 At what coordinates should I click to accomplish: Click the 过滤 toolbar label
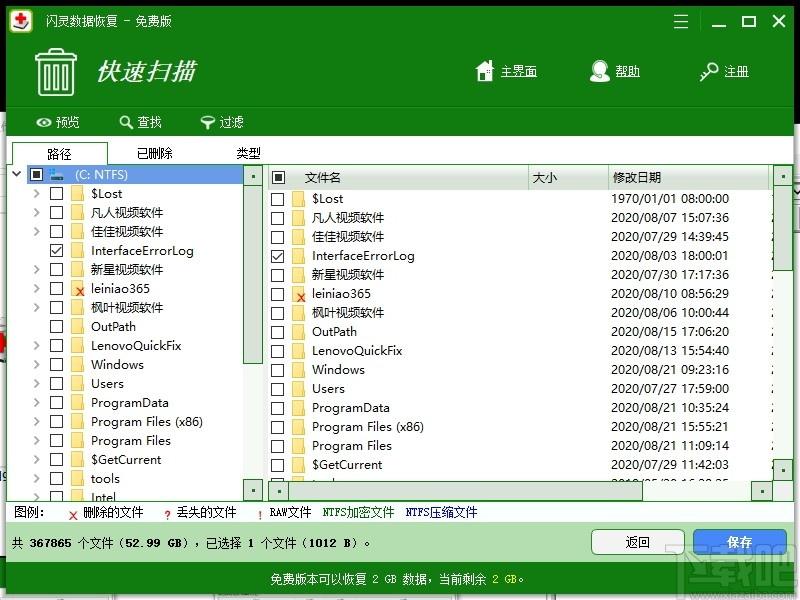(x=231, y=122)
